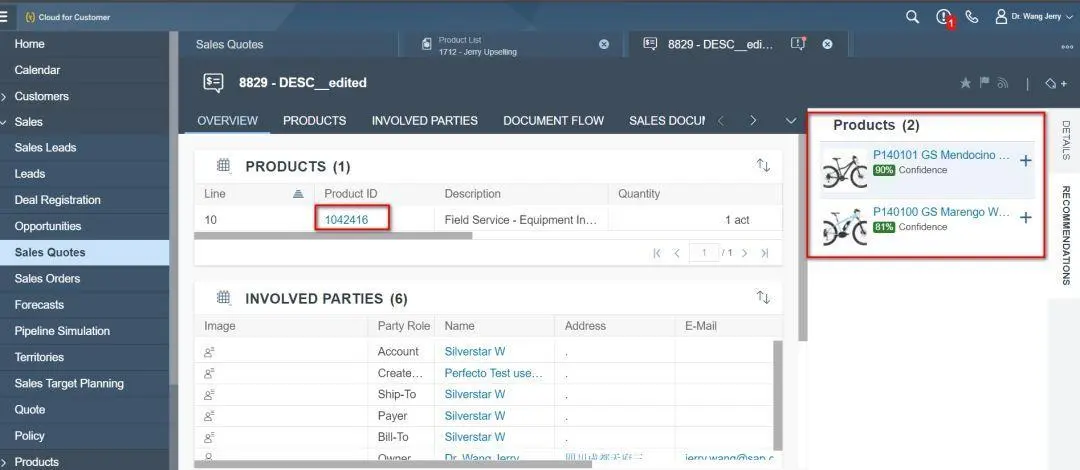The width and height of the screenshot is (1080, 470).
Task: Sort the Products table
Action: pos(763,165)
